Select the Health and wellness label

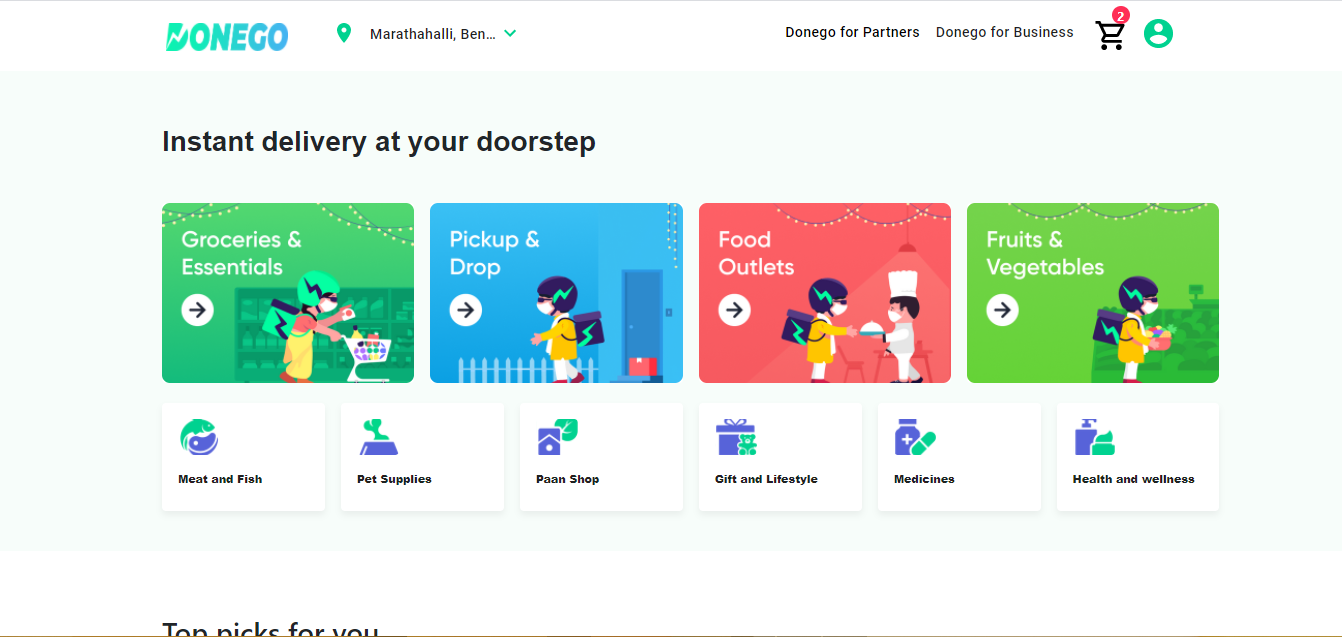click(x=1133, y=479)
